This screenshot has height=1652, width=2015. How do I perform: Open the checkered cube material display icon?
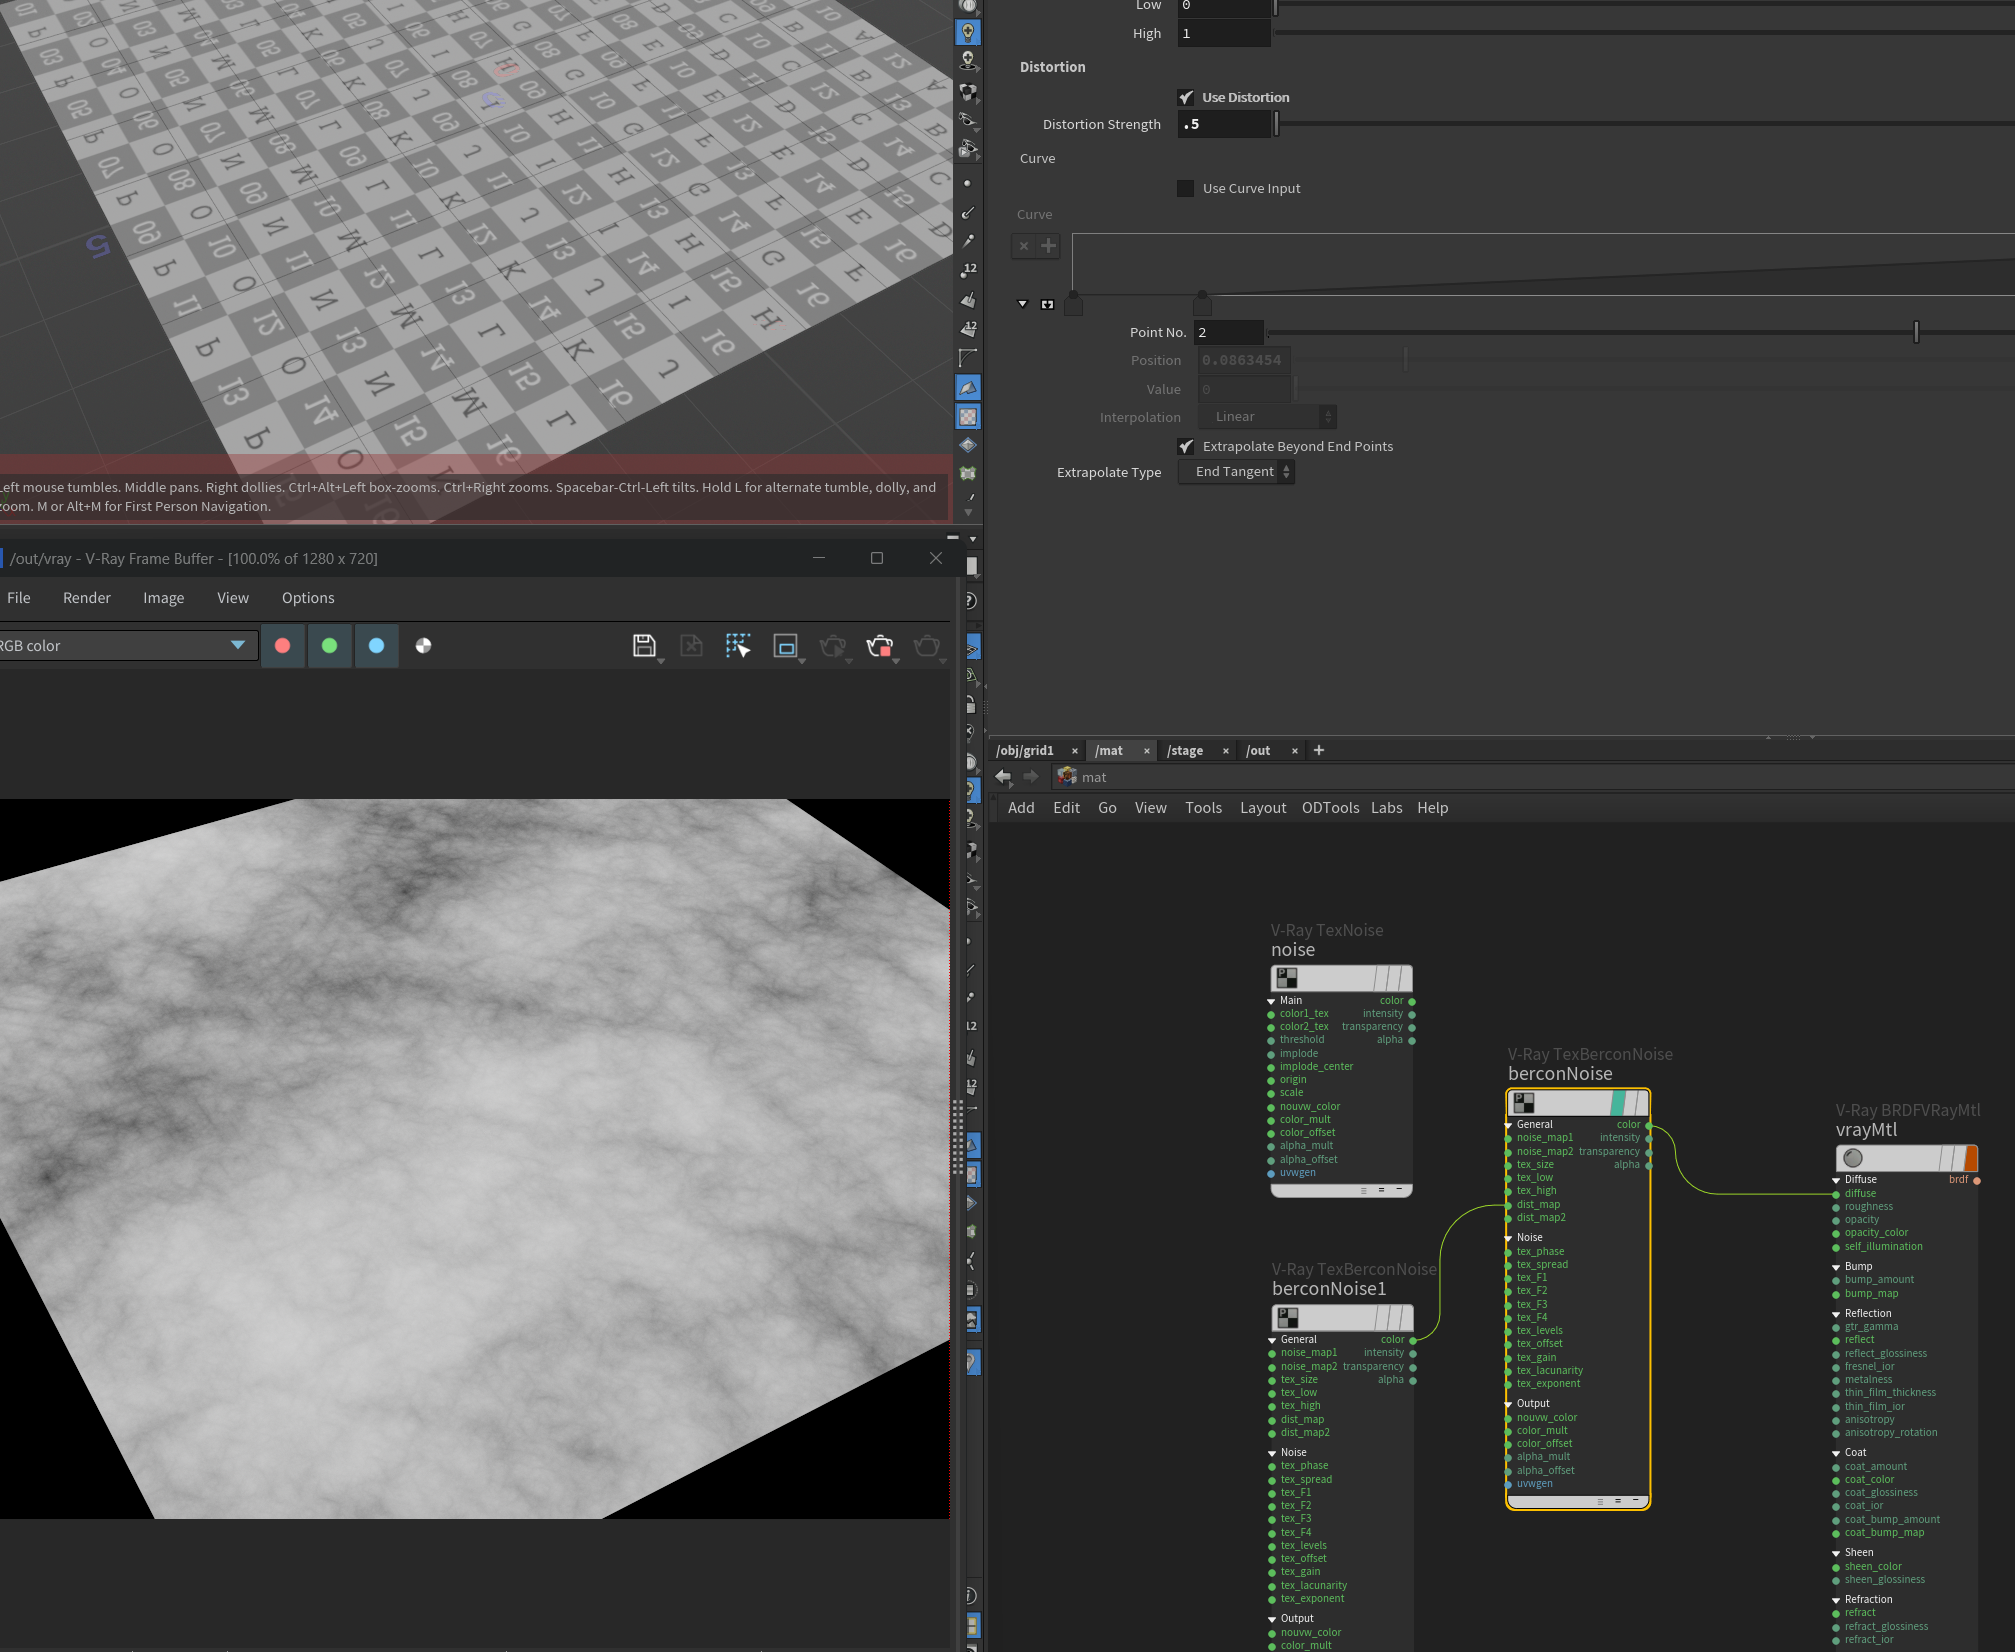click(x=968, y=91)
